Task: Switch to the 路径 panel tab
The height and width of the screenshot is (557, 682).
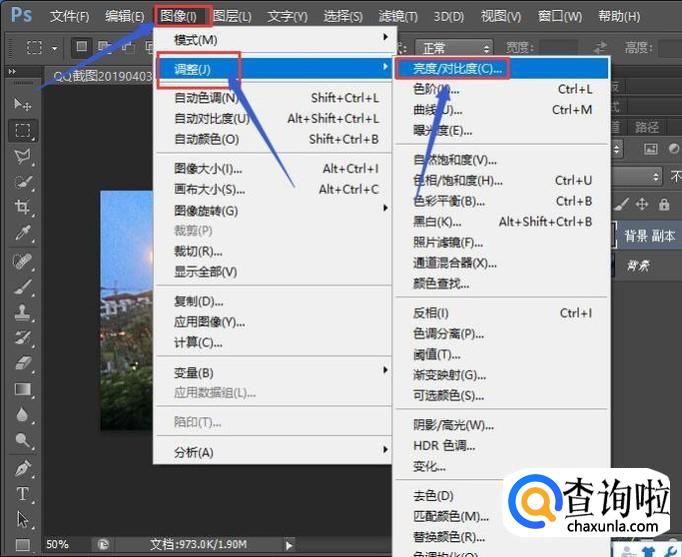Action: coord(647,127)
